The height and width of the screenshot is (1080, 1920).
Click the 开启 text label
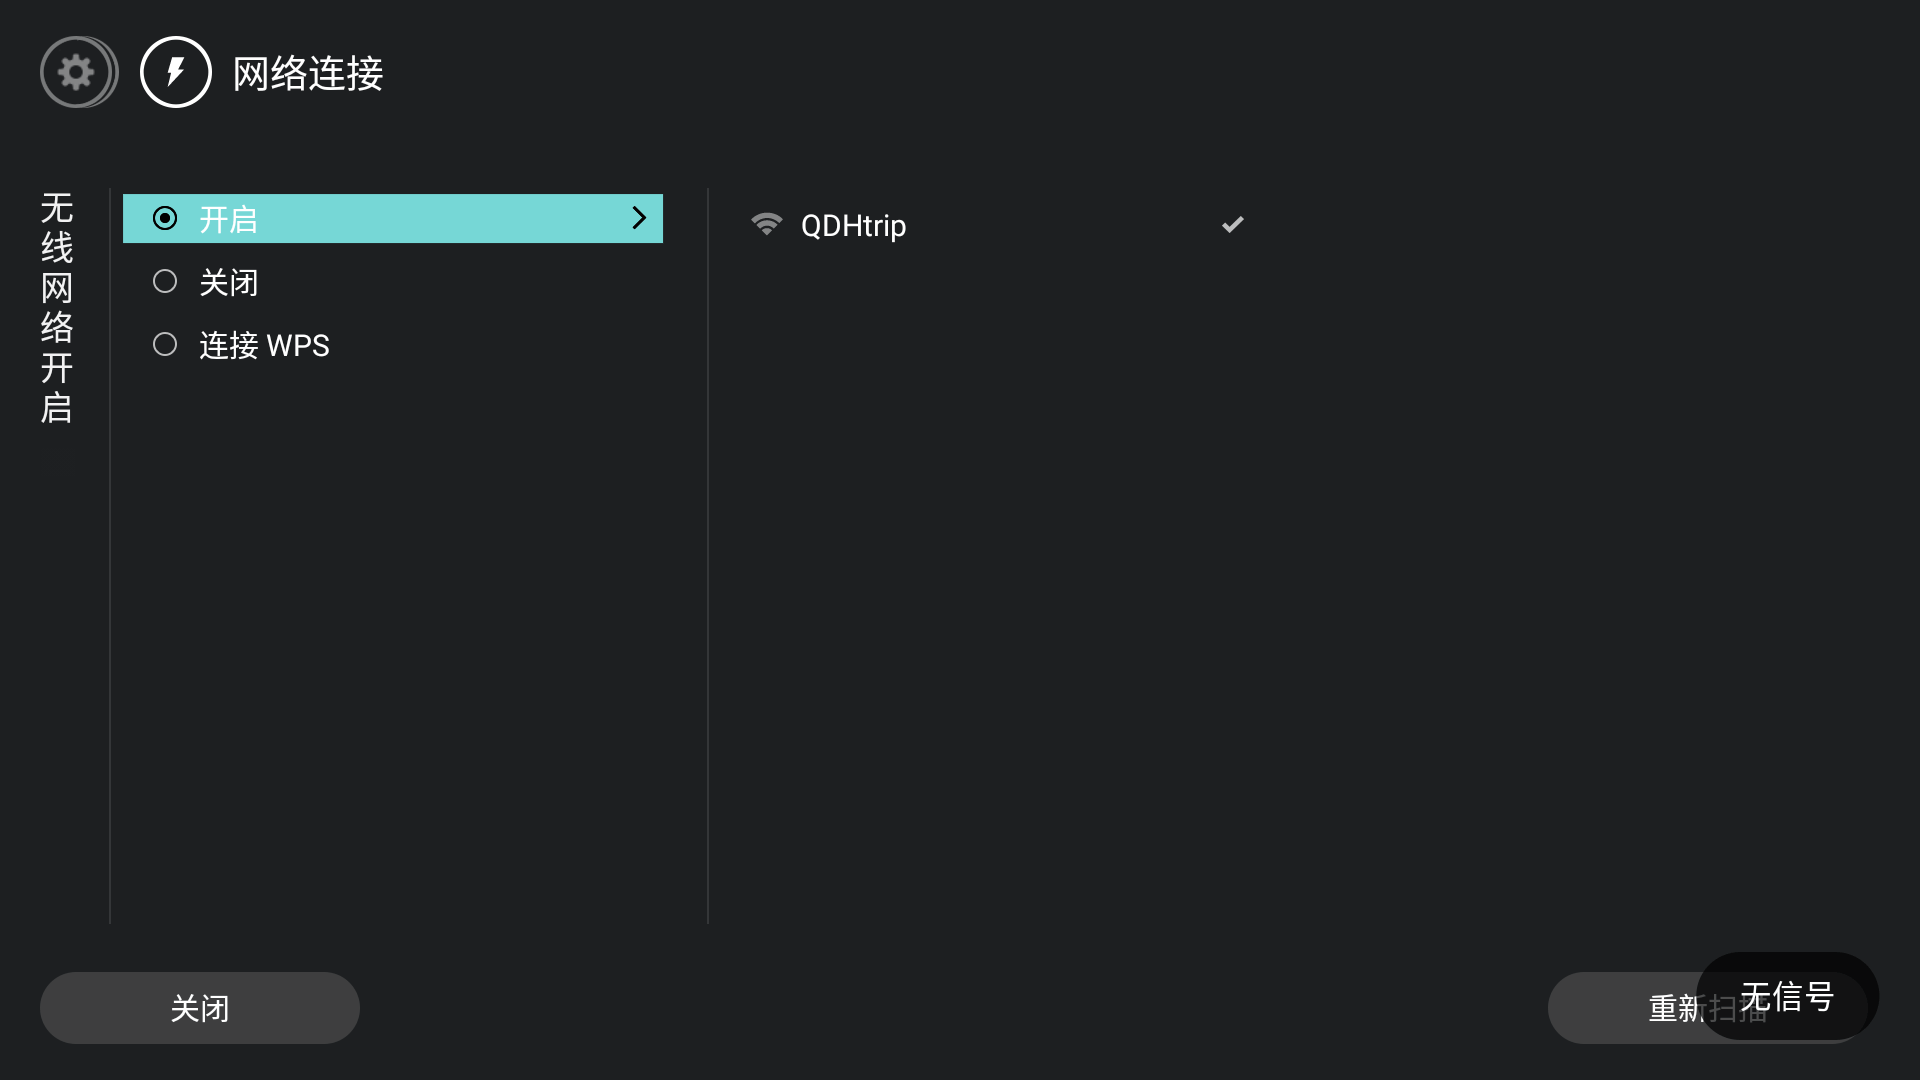point(229,219)
